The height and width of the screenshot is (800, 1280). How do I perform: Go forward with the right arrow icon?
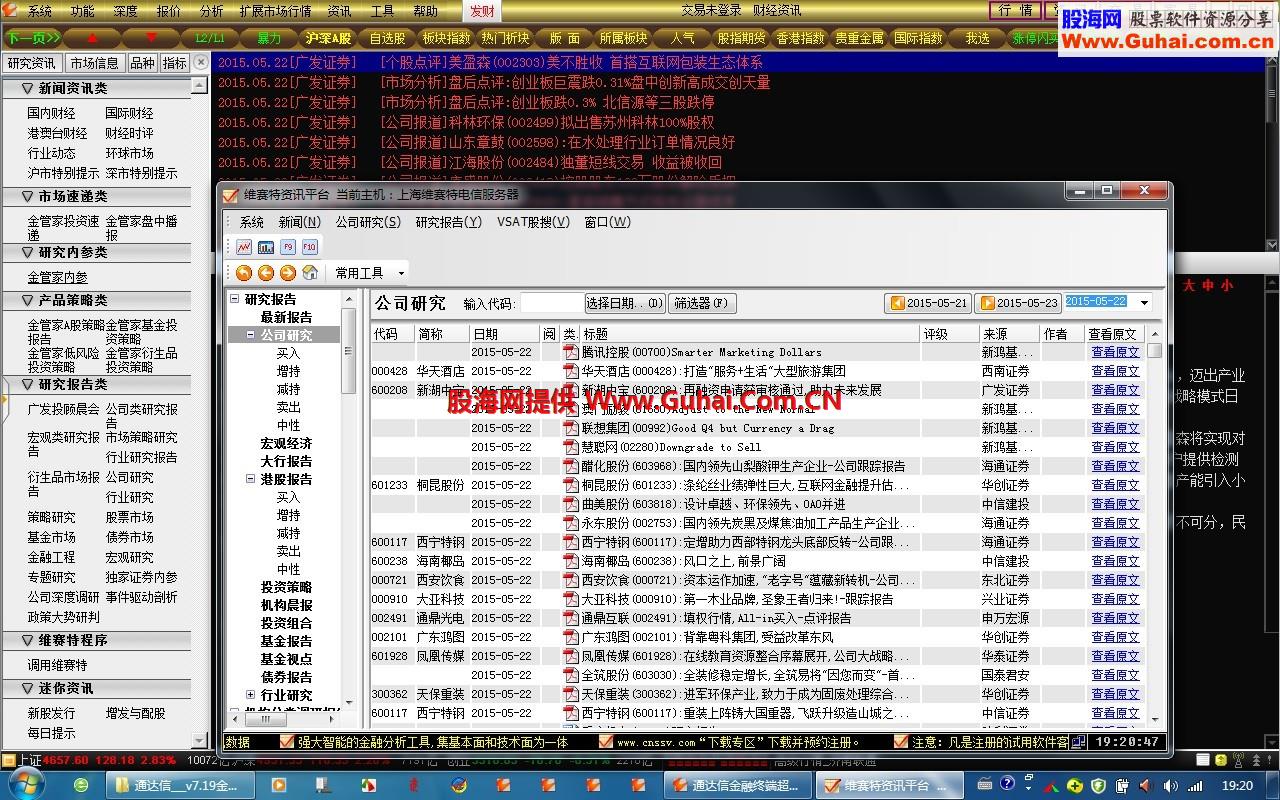click(x=288, y=273)
